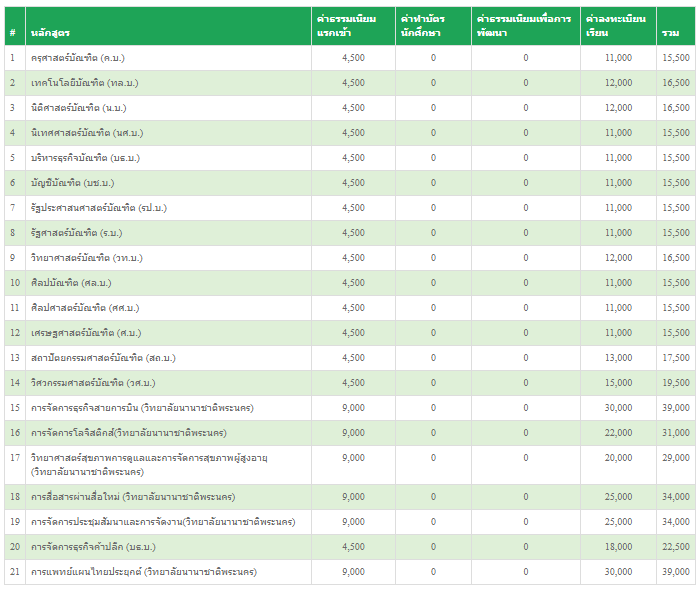
Task: Click row number 21 in the # column
Action: (15, 572)
